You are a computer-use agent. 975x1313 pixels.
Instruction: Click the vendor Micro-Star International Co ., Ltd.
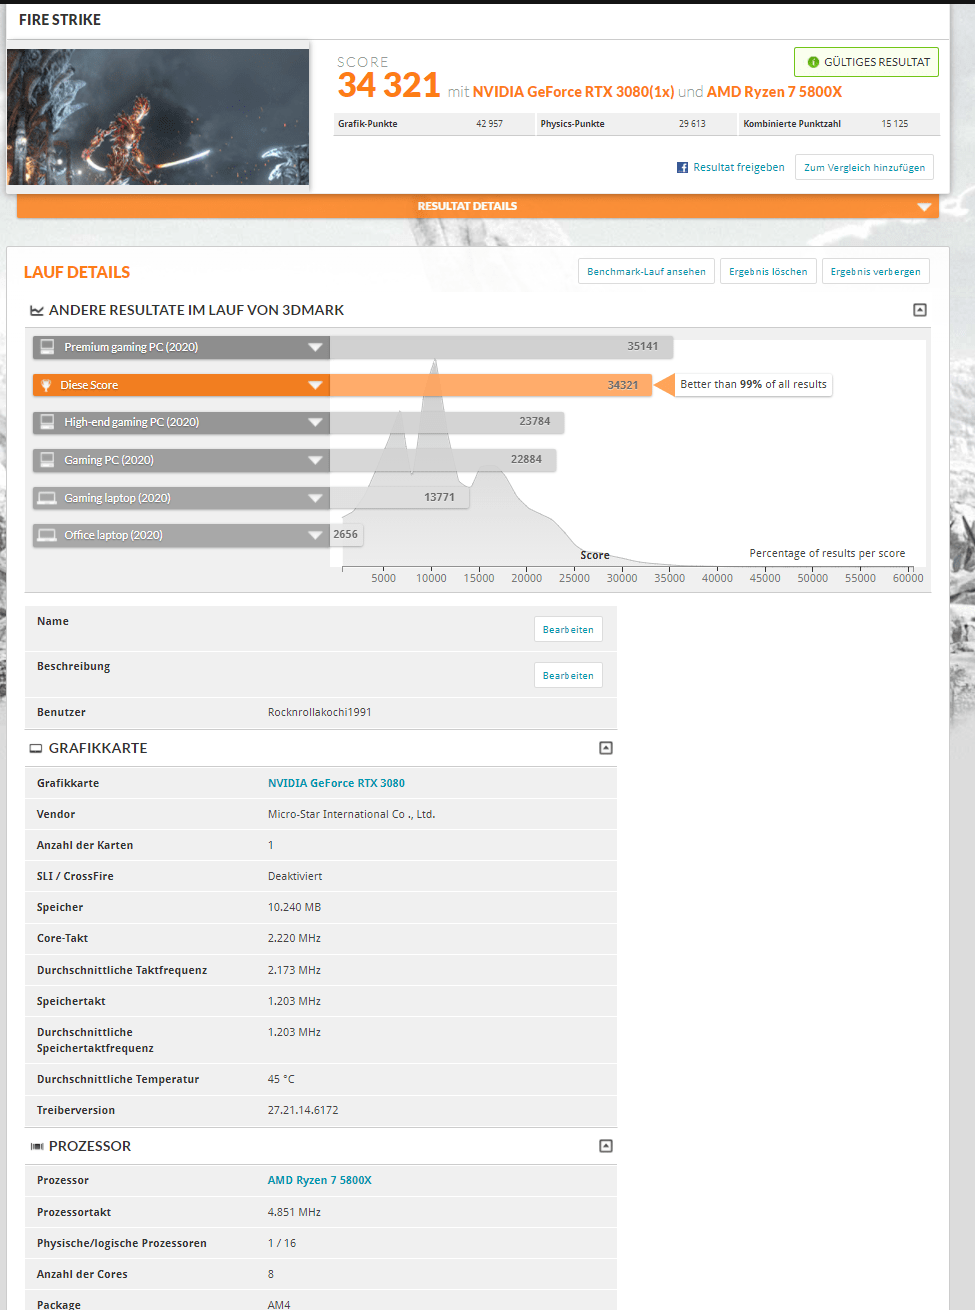coord(351,815)
